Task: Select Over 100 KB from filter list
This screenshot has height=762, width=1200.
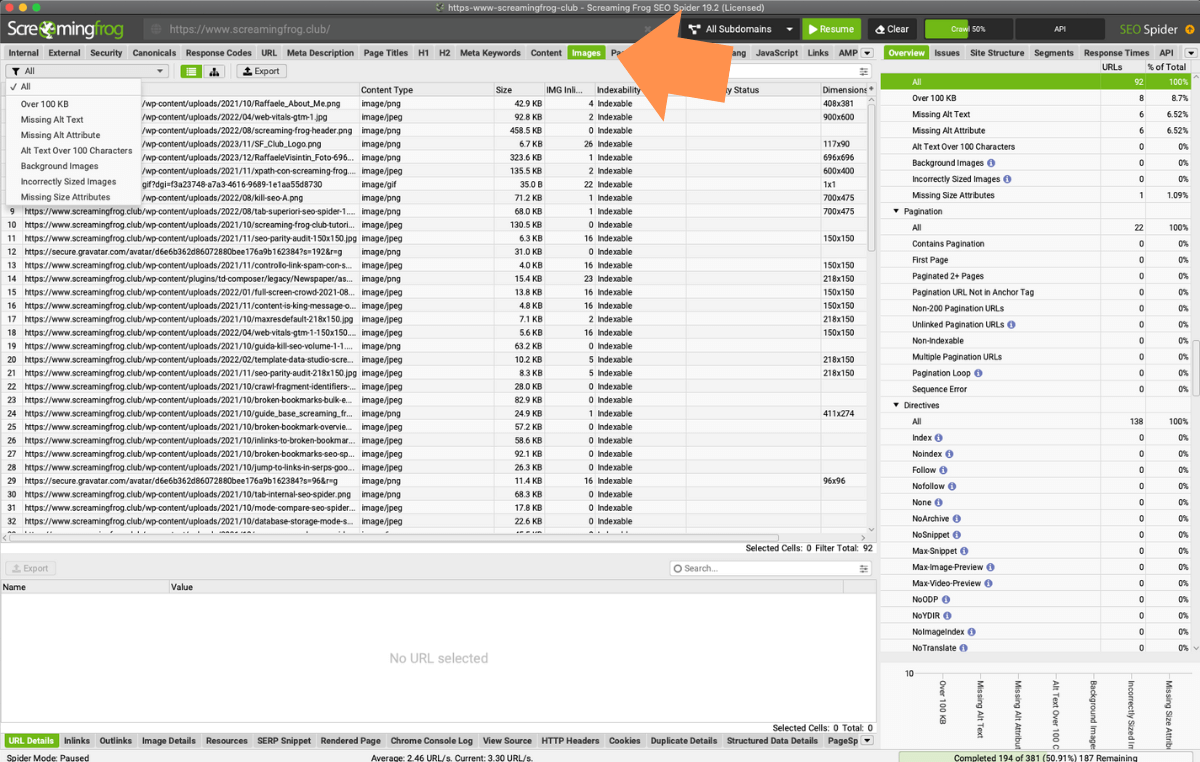Action: (44, 104)
